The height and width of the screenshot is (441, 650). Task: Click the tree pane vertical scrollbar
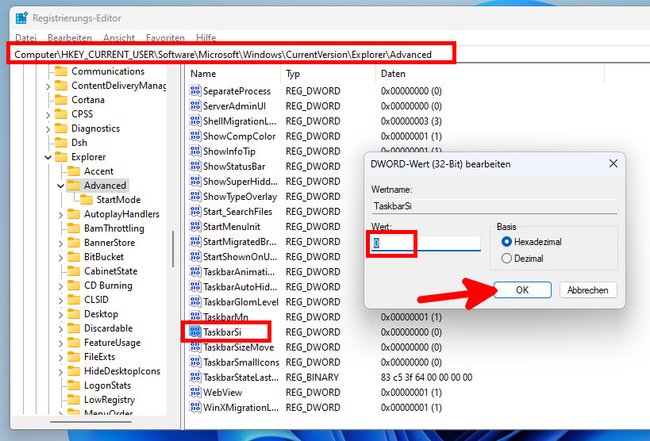(173, 249)
